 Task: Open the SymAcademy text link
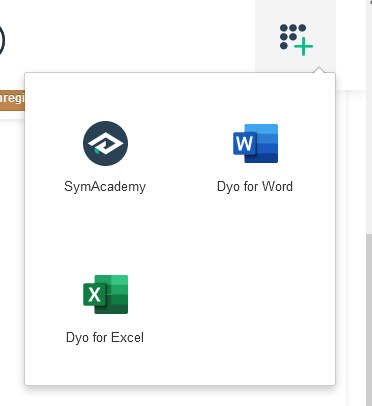point(105,187)
